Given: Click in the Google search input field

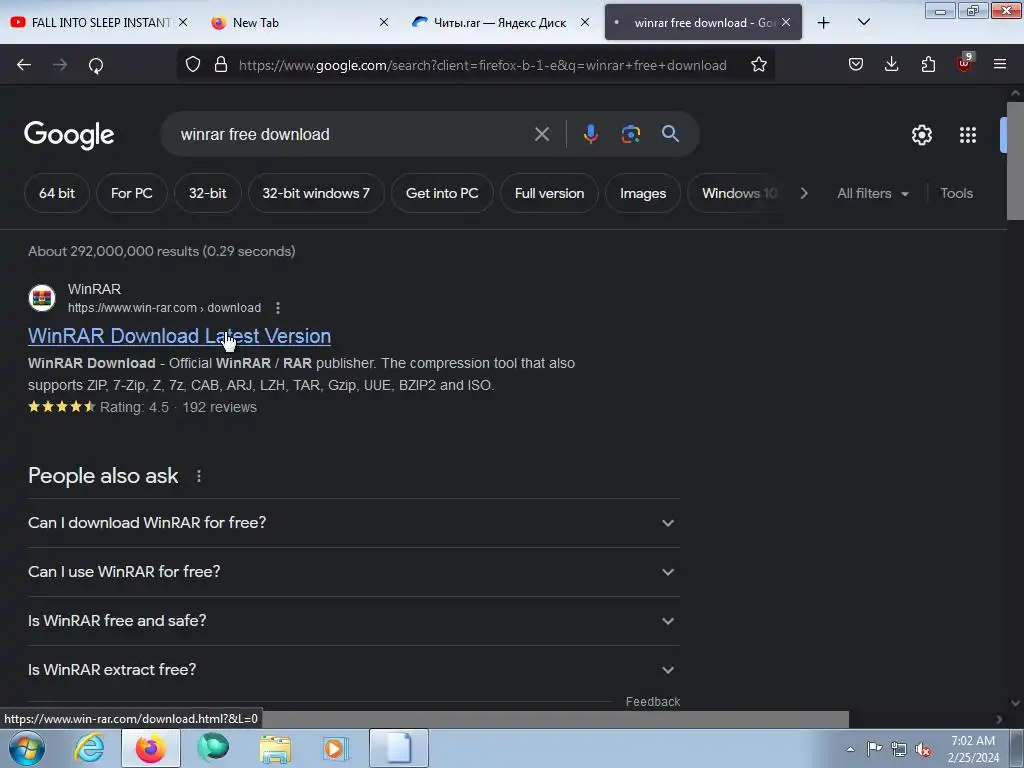Looking at the screenshot, I should click(353, 135).
